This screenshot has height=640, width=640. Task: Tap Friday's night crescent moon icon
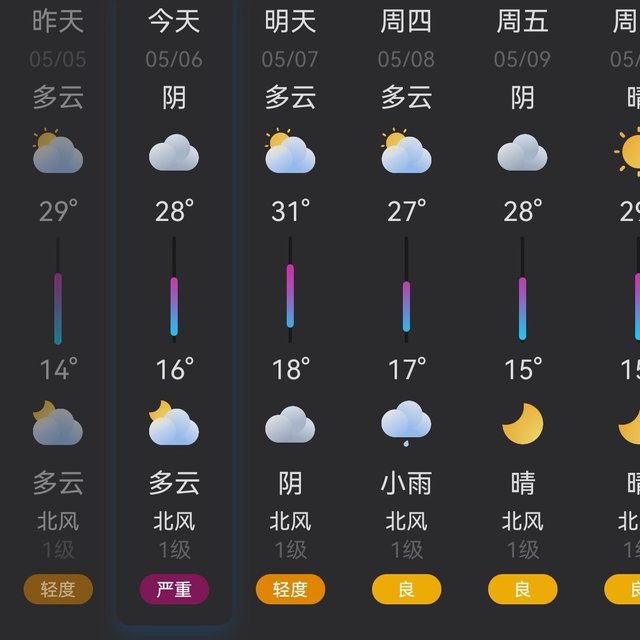tap(522, 424)
